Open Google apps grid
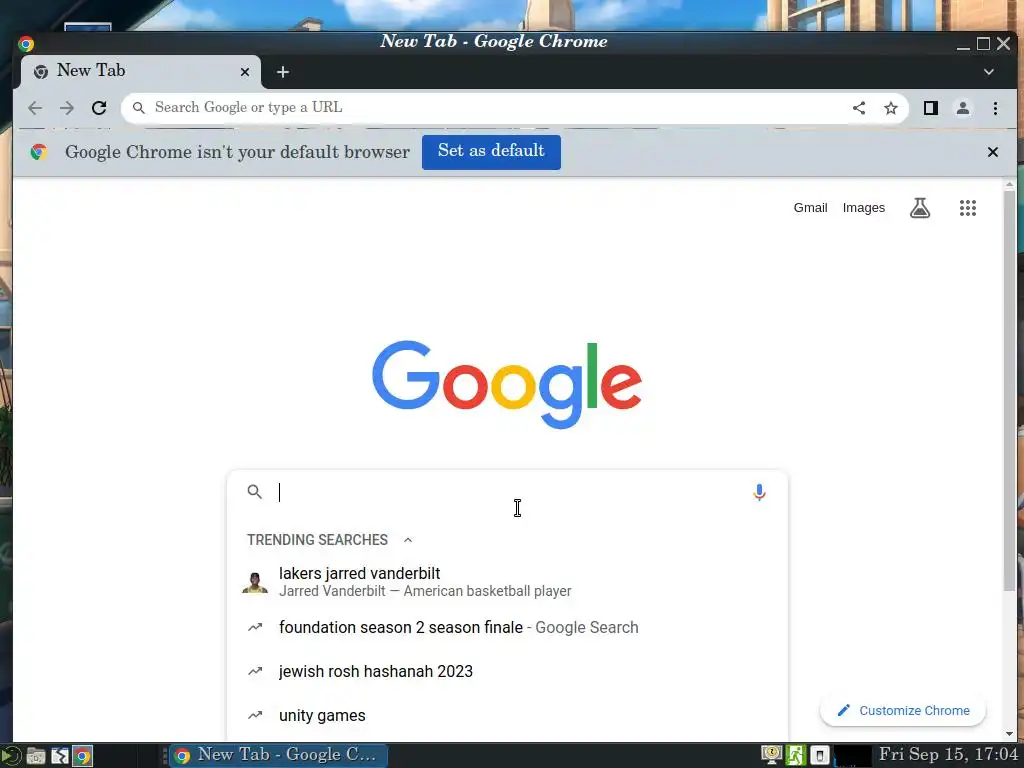 [x=968, y=208]
